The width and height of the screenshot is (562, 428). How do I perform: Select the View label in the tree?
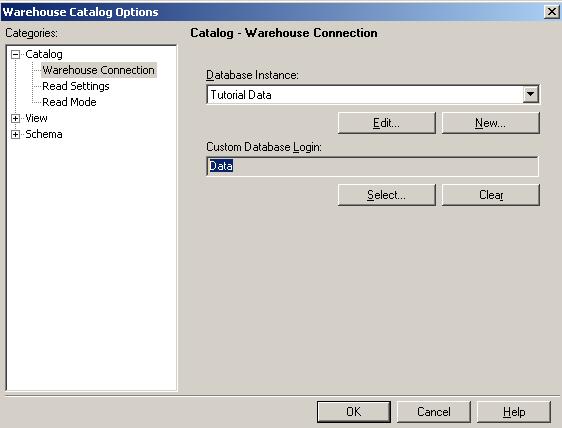click(36, 118)
